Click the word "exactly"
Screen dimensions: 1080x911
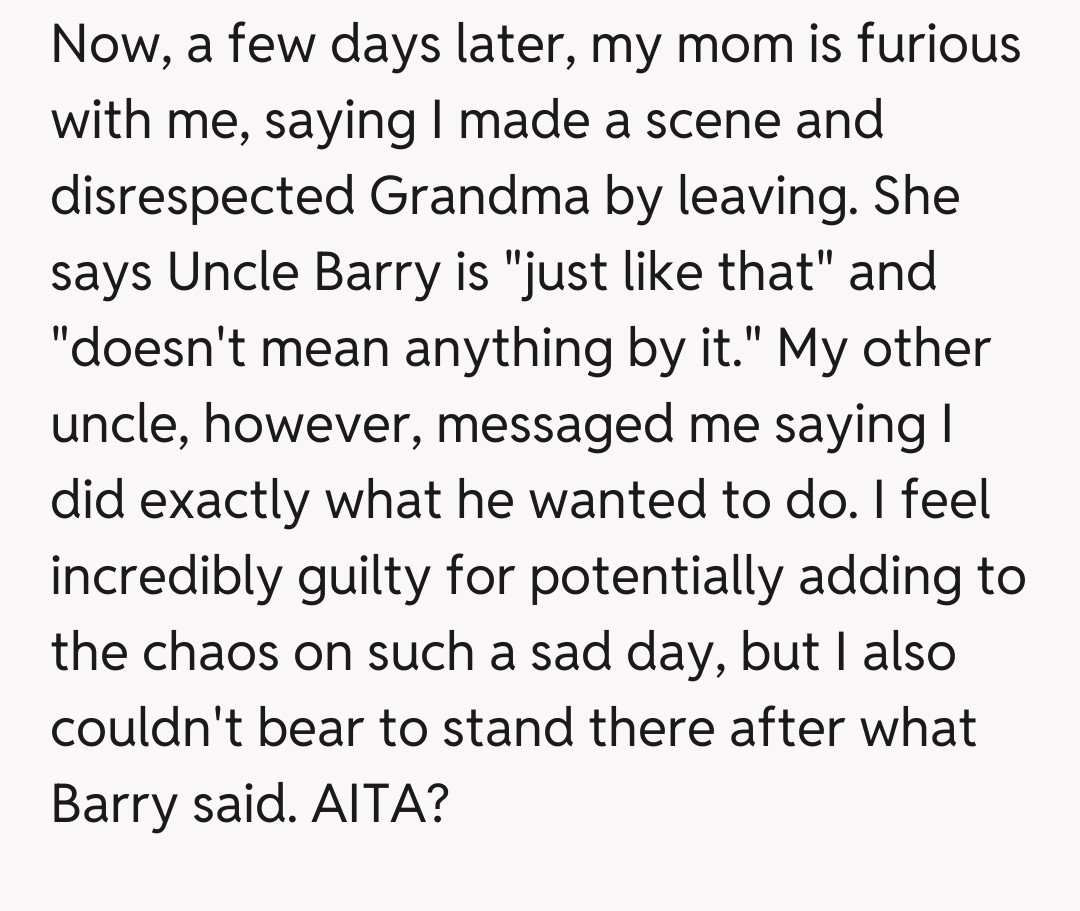[219, 501]
